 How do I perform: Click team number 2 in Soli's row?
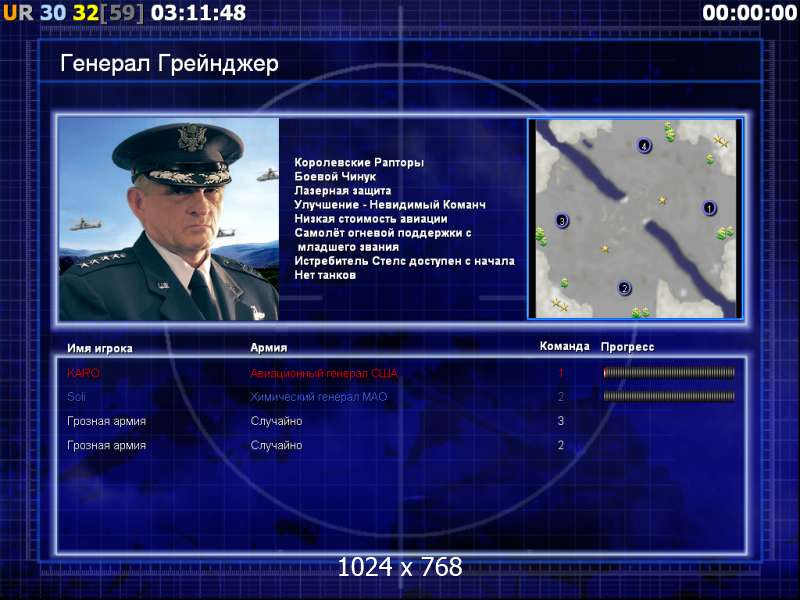(x=561, y=396)
